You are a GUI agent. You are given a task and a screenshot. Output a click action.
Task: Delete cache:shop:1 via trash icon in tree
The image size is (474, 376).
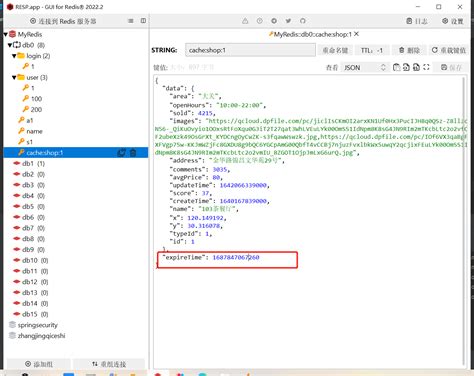pyautogui.click(x=133, y=153)
